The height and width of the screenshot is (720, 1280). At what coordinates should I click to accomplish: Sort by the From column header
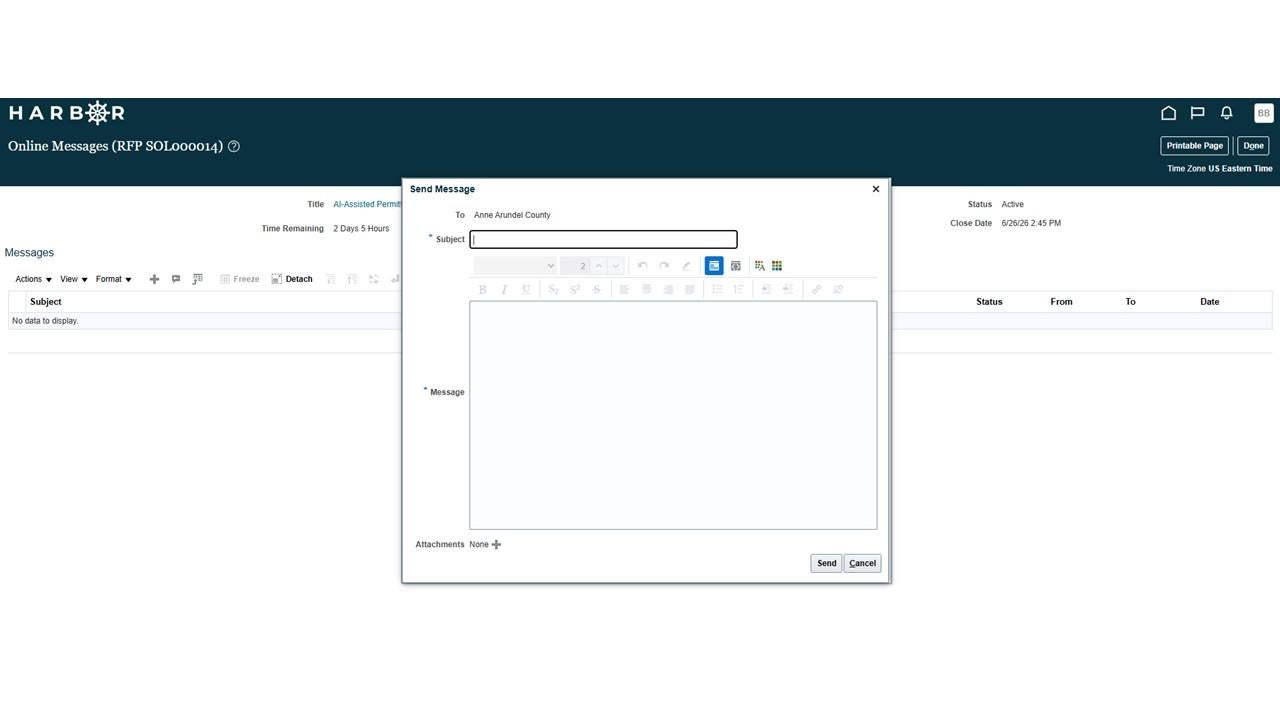1061,301
